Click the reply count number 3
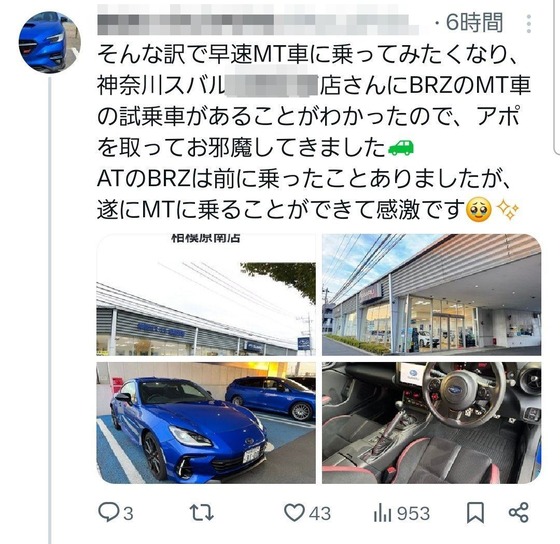Screen dimensions: 560x544 [x=128, y=514]
